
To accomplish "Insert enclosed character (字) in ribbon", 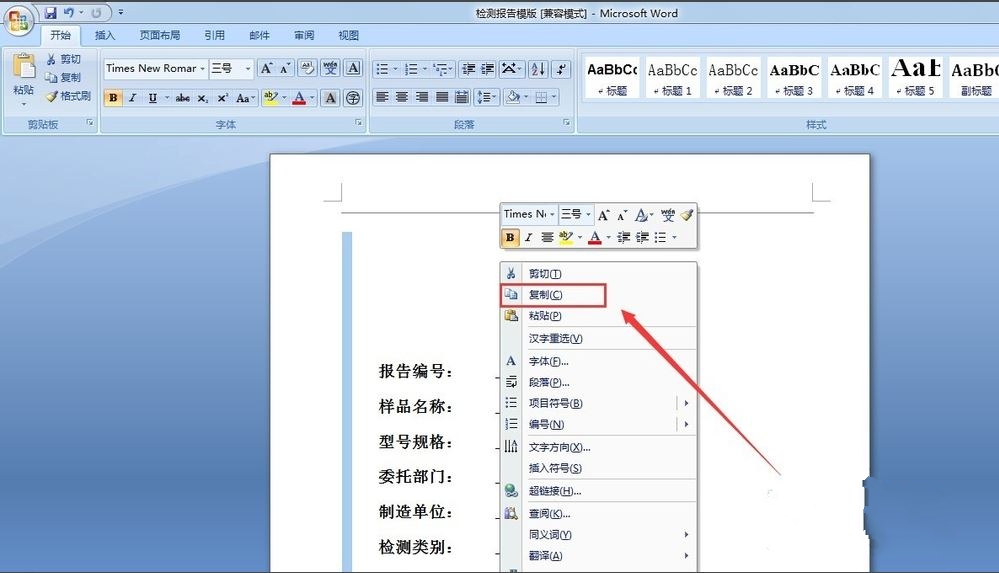I will click(353, 98).
